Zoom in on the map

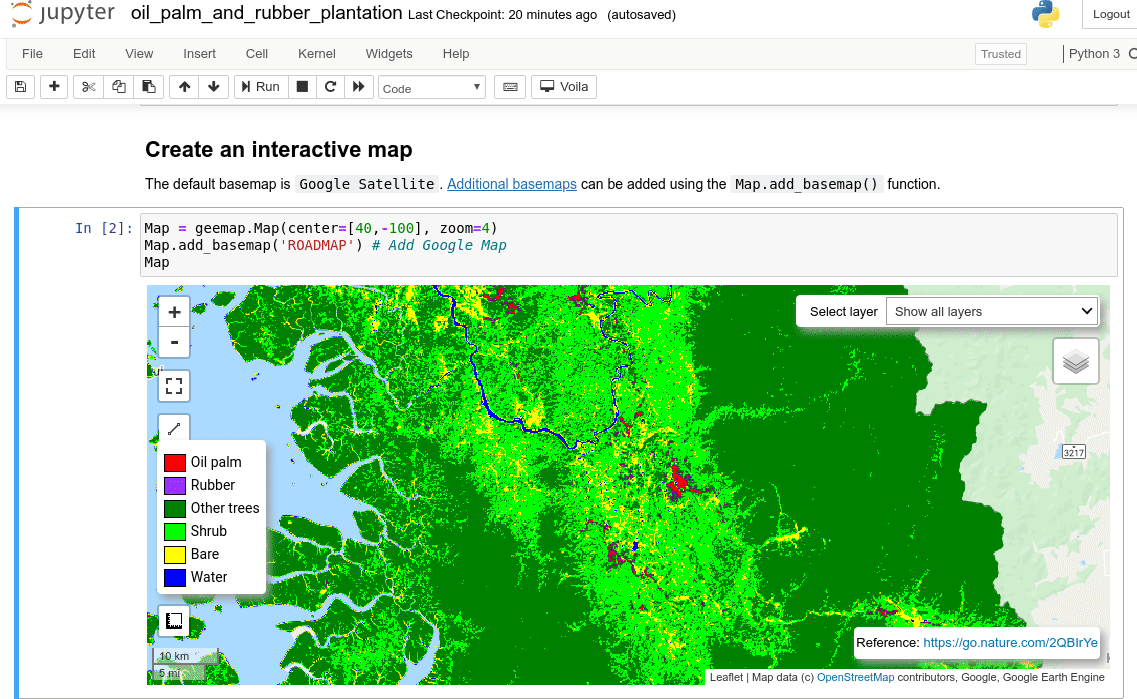click(x=173, y=311)
